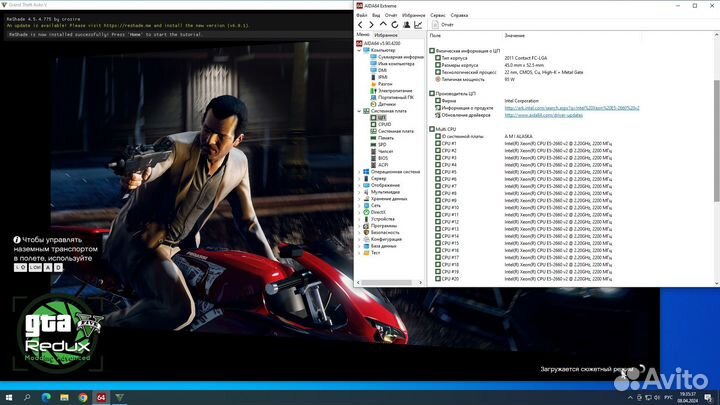The height and width of the screenshot is (405, 720).
Task: Click the up-level arrow in AIDA64 toolbar
Action: [383, 25]
